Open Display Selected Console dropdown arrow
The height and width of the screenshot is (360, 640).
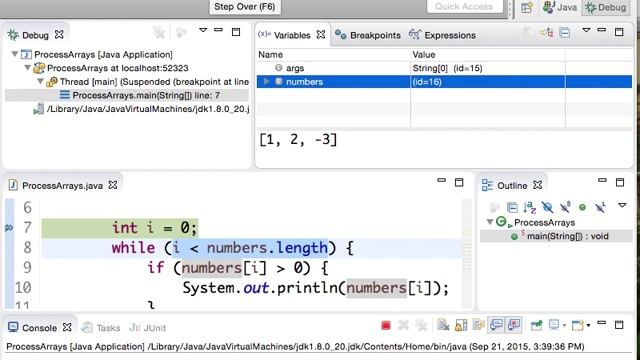coord(564,326)
